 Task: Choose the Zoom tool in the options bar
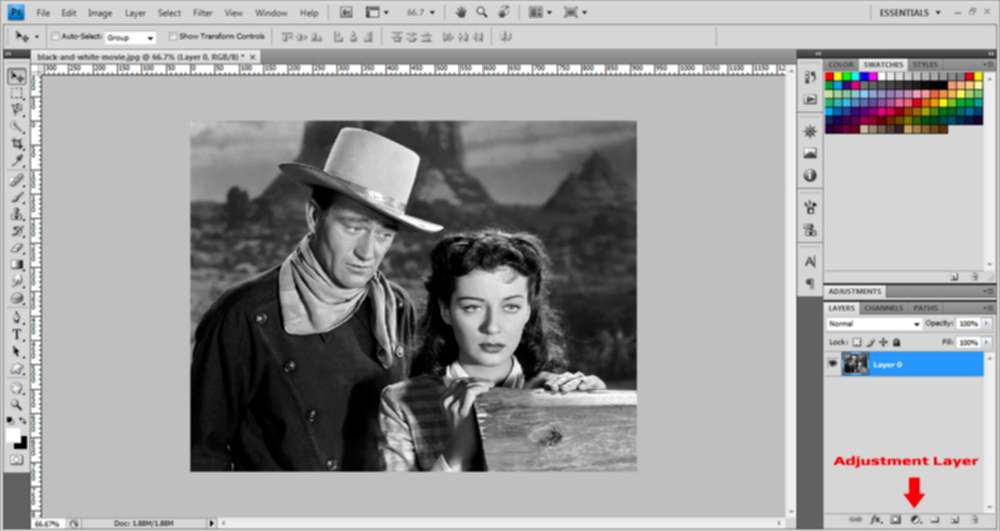click(x=482, y=12)
